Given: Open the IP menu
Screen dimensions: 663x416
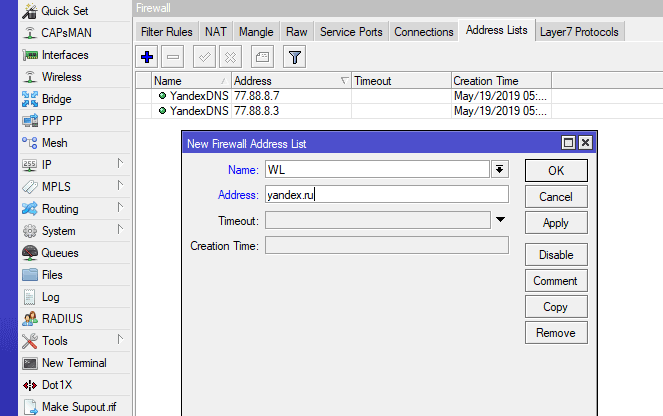Looking at the screenshot, I should click(75, 164).
